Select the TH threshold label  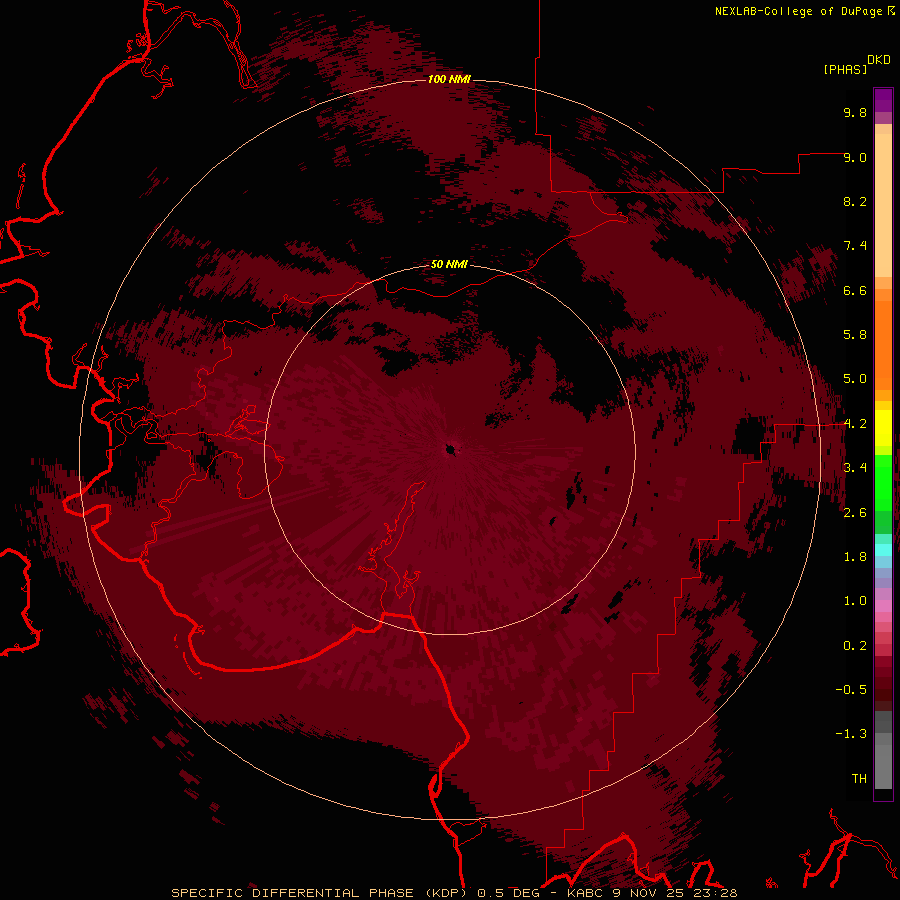(x=859, y=779)
